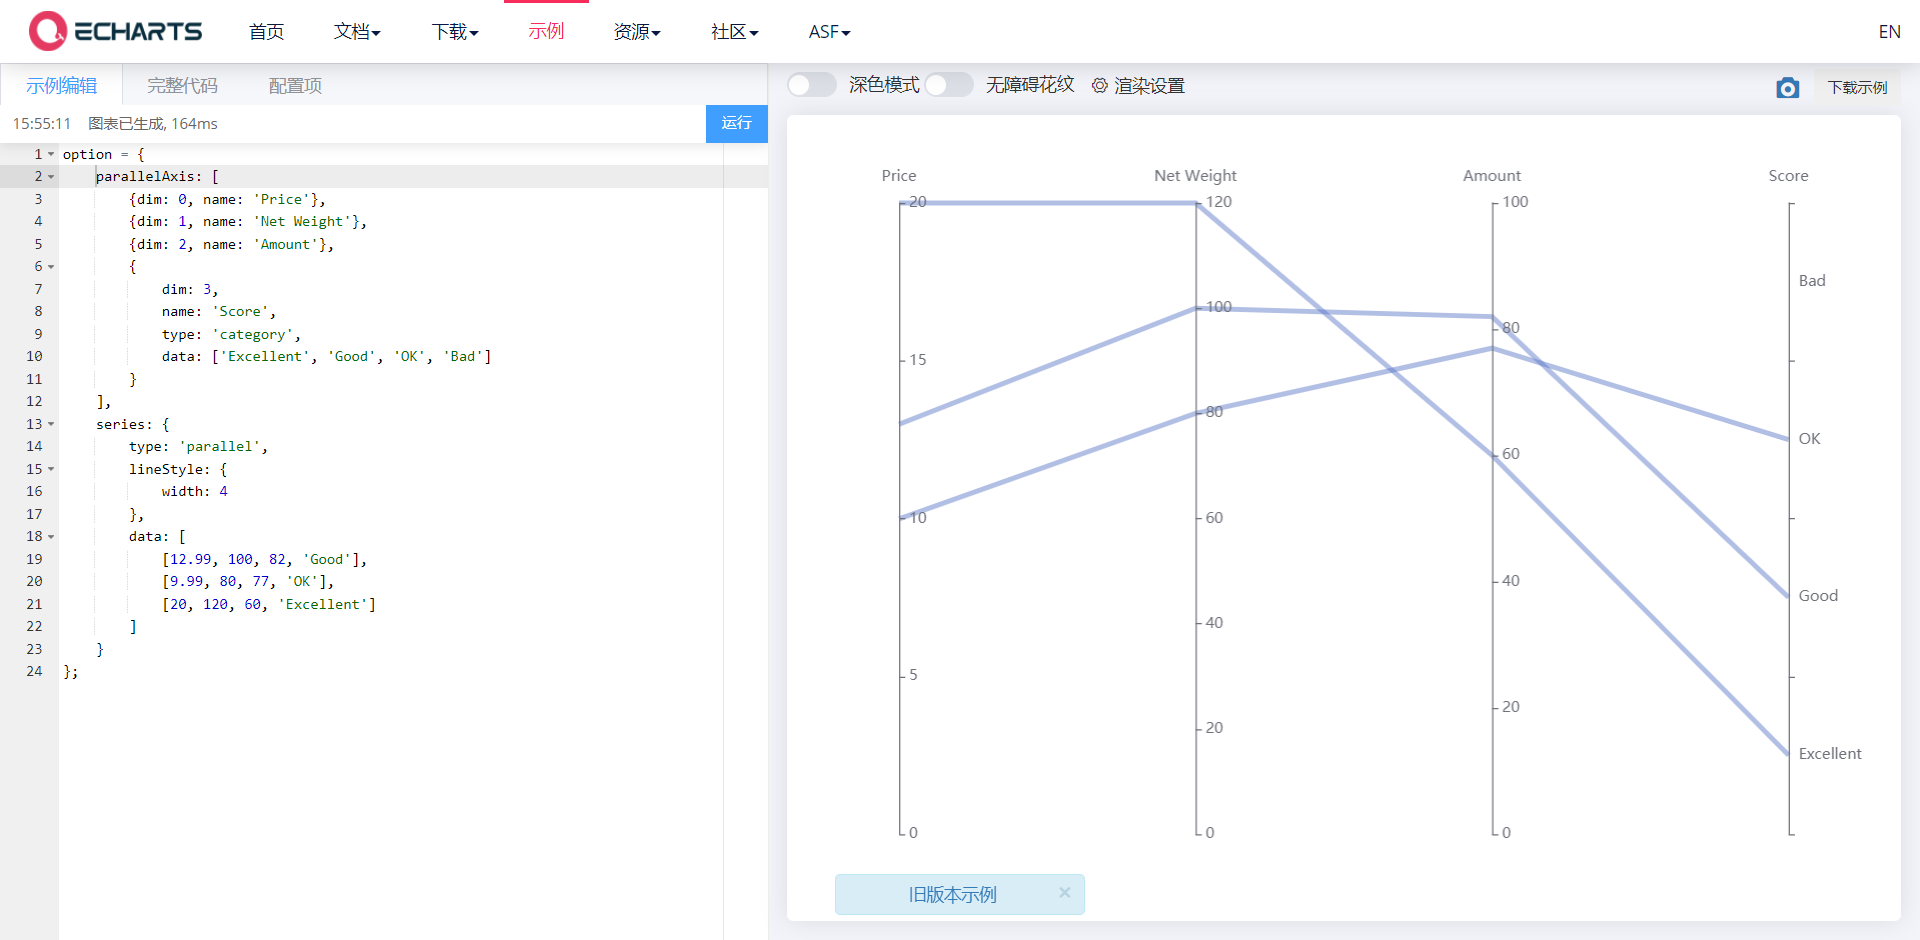Collapse parallelAxis fold arrow on line 2
The image size is (1920, 940).
[x=51, y=177]
